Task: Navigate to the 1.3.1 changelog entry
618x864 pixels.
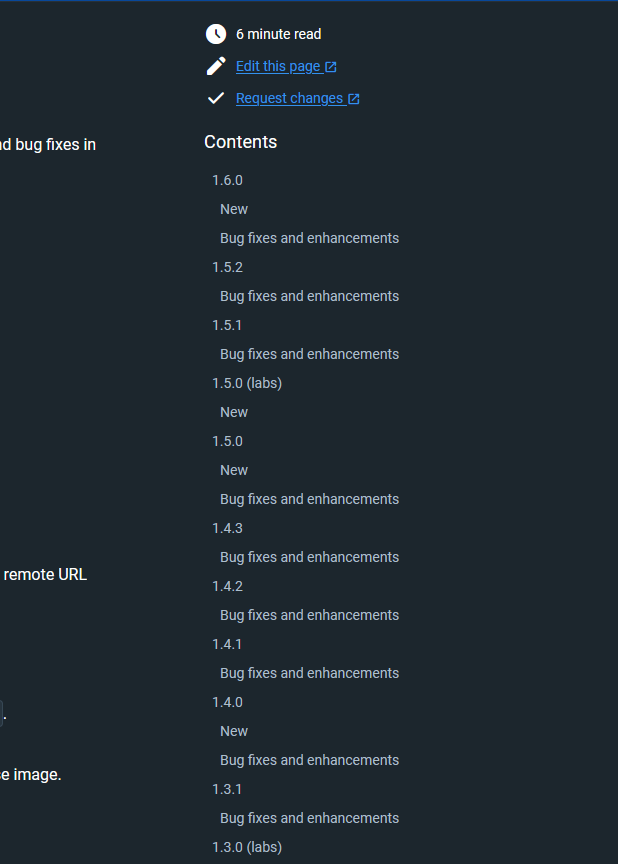Action: click(x=227, y=789)
